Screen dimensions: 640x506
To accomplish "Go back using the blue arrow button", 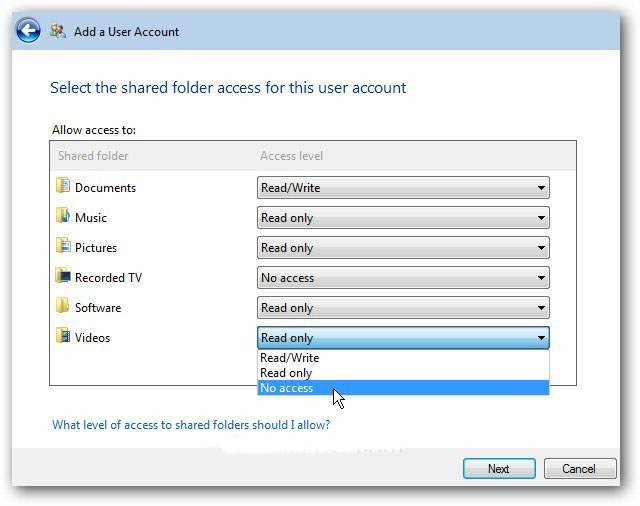I will [x=28, y=30].
